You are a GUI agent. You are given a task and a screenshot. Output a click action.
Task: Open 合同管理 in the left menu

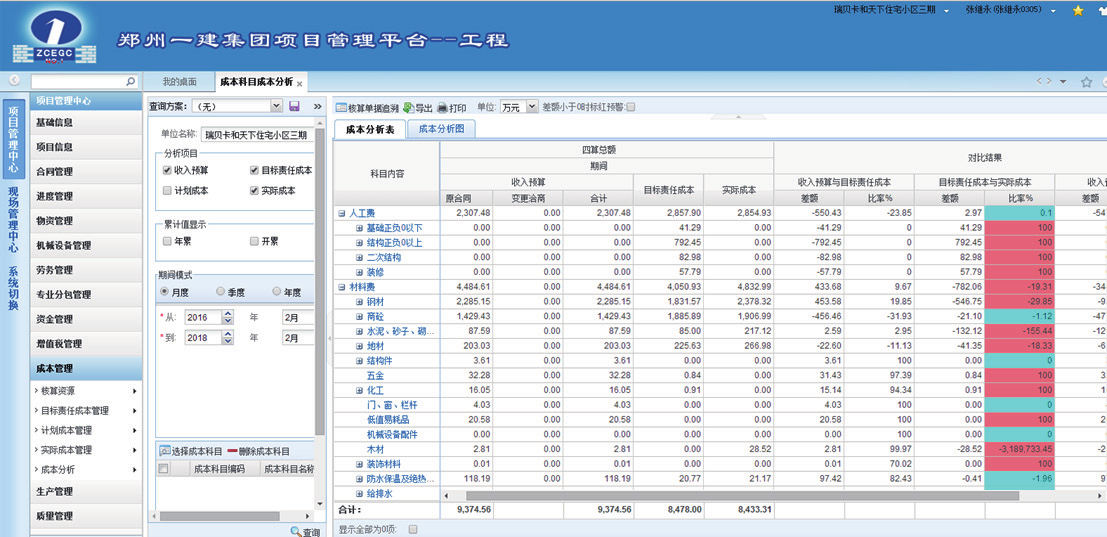(55, 172)
